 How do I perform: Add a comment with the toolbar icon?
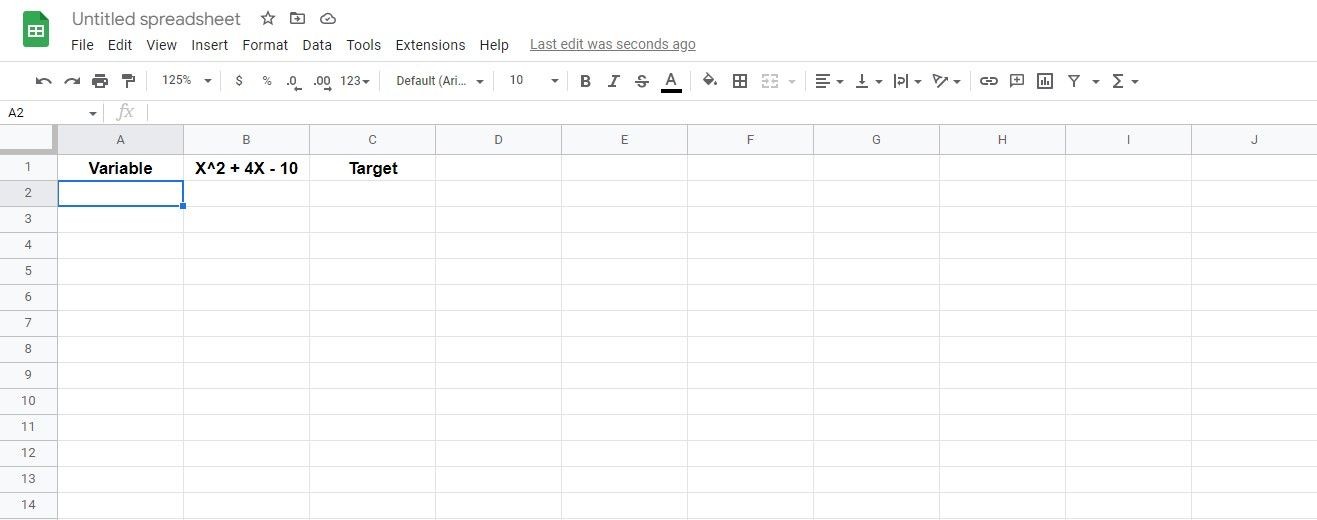pos(1017,81)
